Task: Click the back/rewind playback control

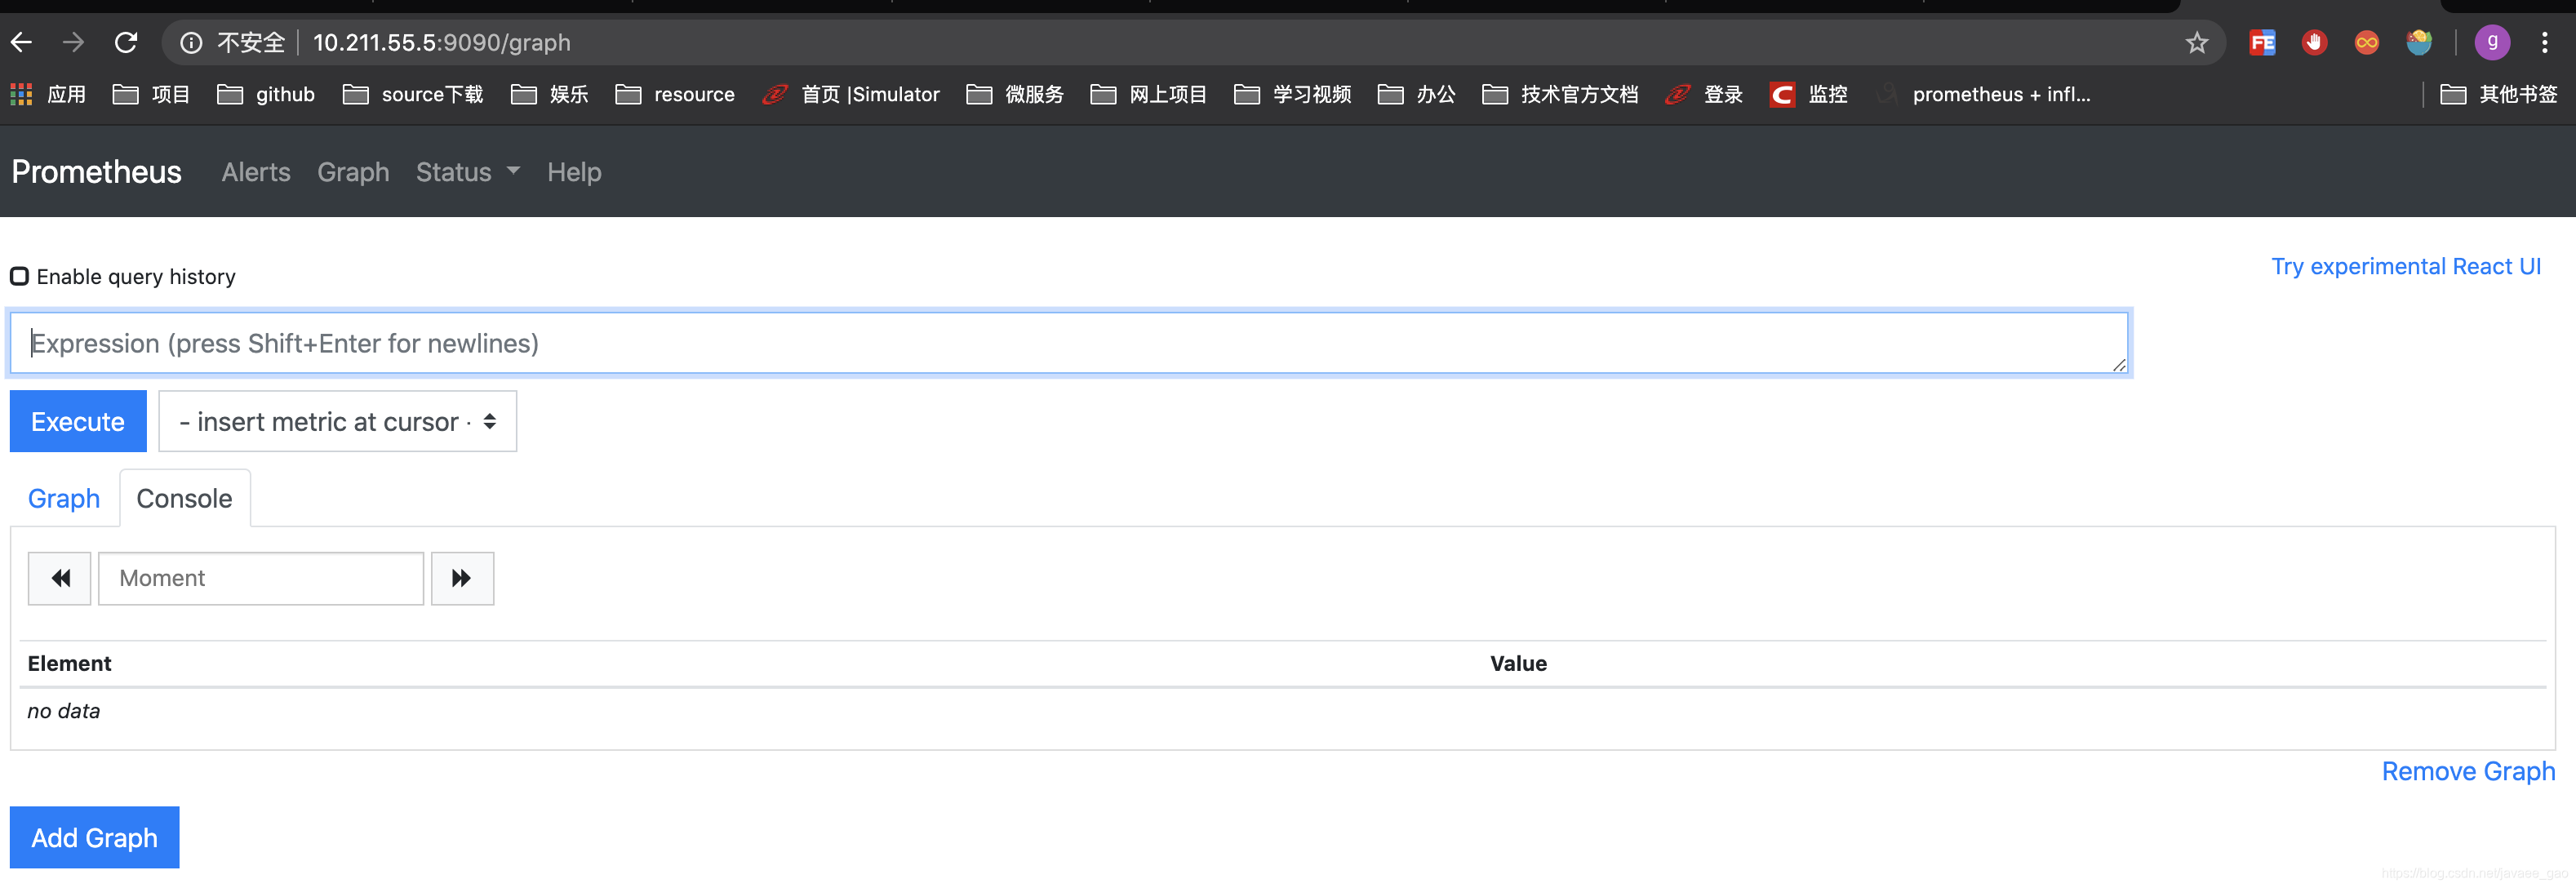Action: [x=60, y=578]
